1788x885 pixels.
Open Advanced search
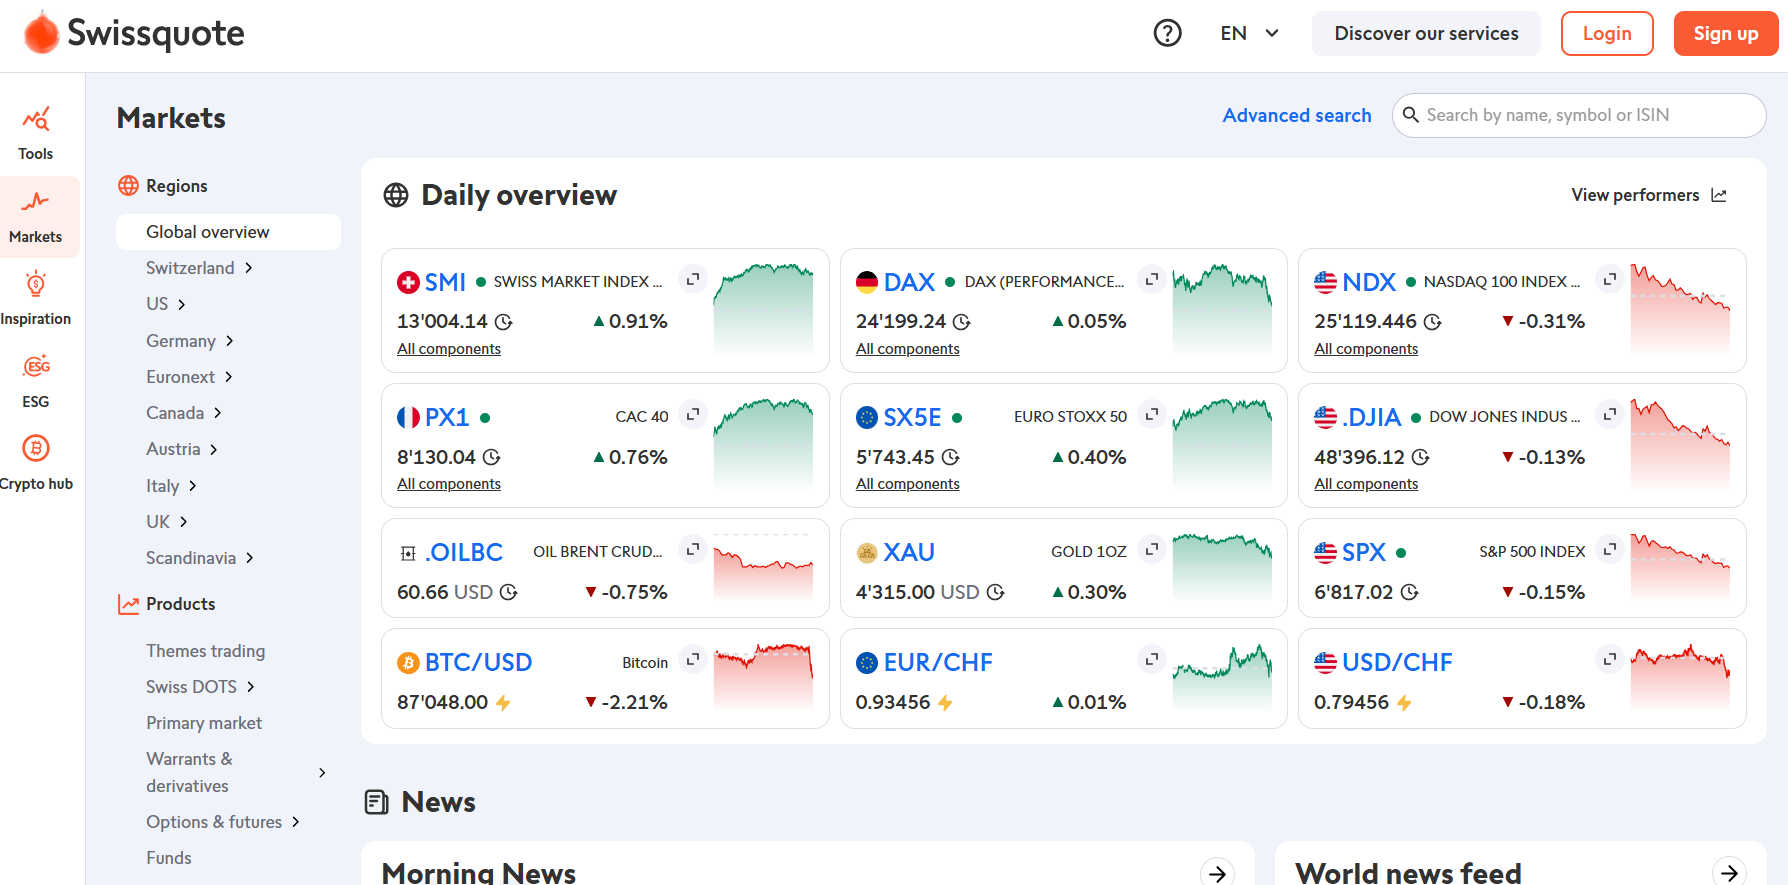[1297, 115]
